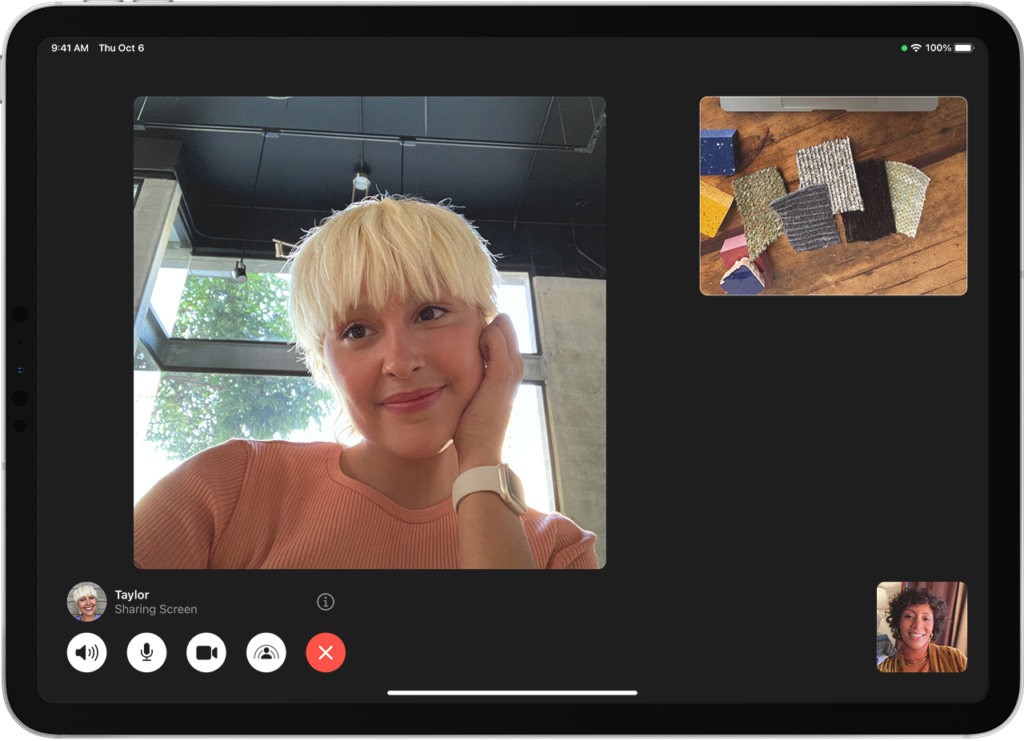The height and width of the screenshot is (741, 1024).
Task: Toggle the speaker audio button
Action: tap(87, 653)
